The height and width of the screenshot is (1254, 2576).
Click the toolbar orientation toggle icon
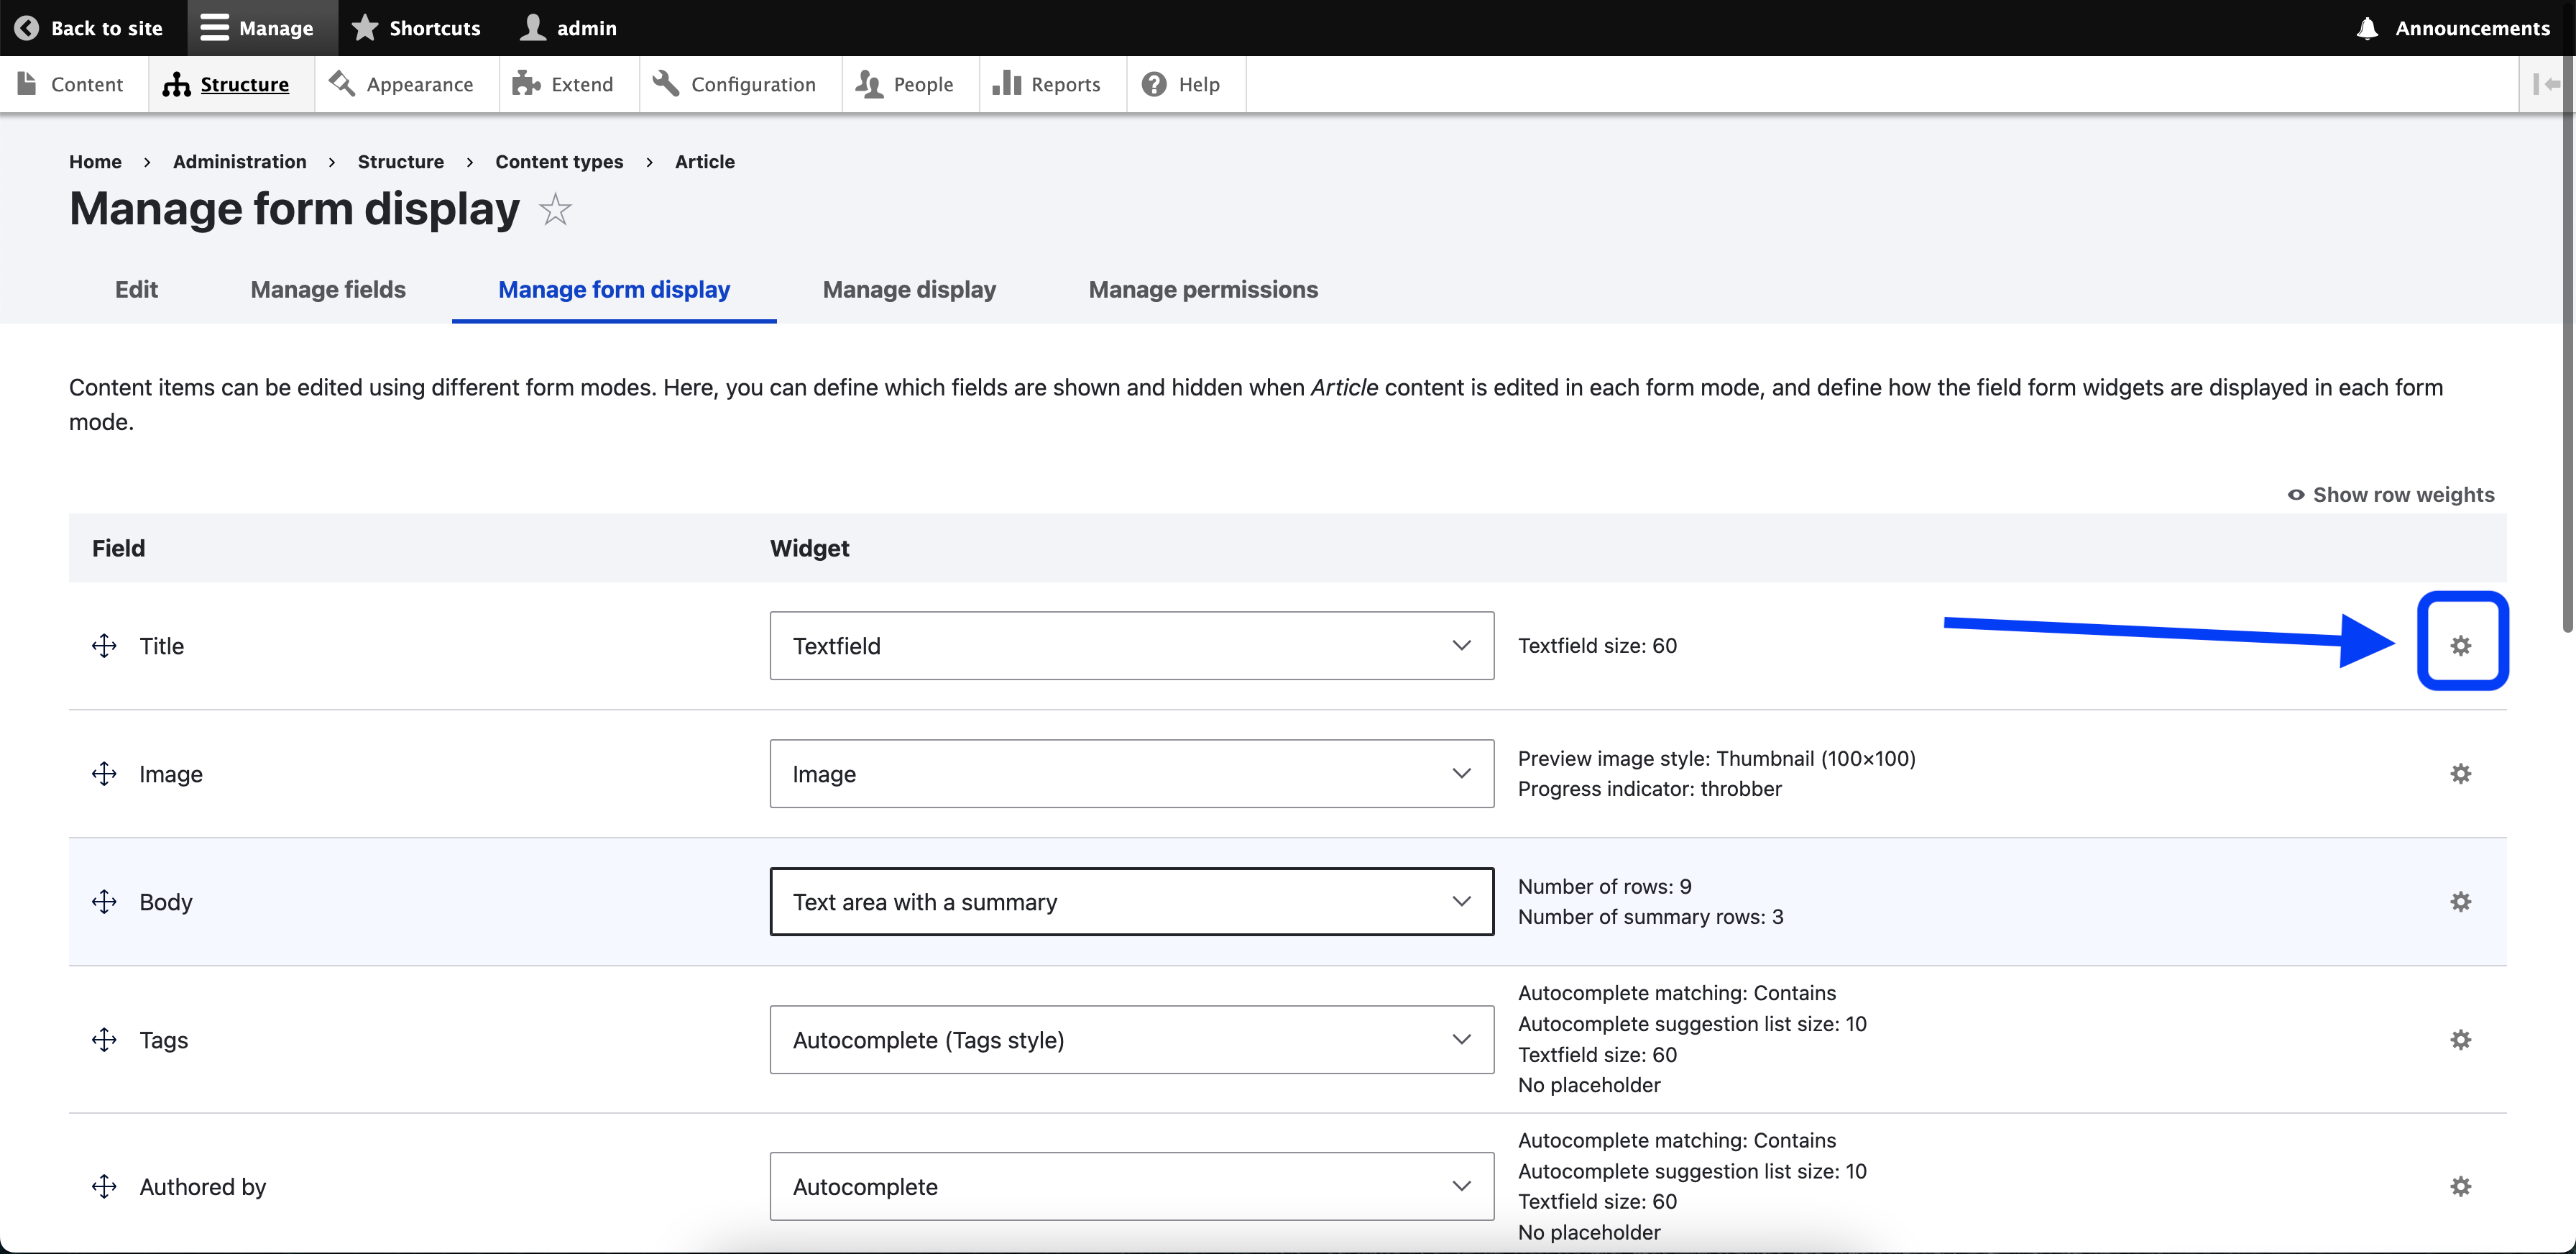2546,84
